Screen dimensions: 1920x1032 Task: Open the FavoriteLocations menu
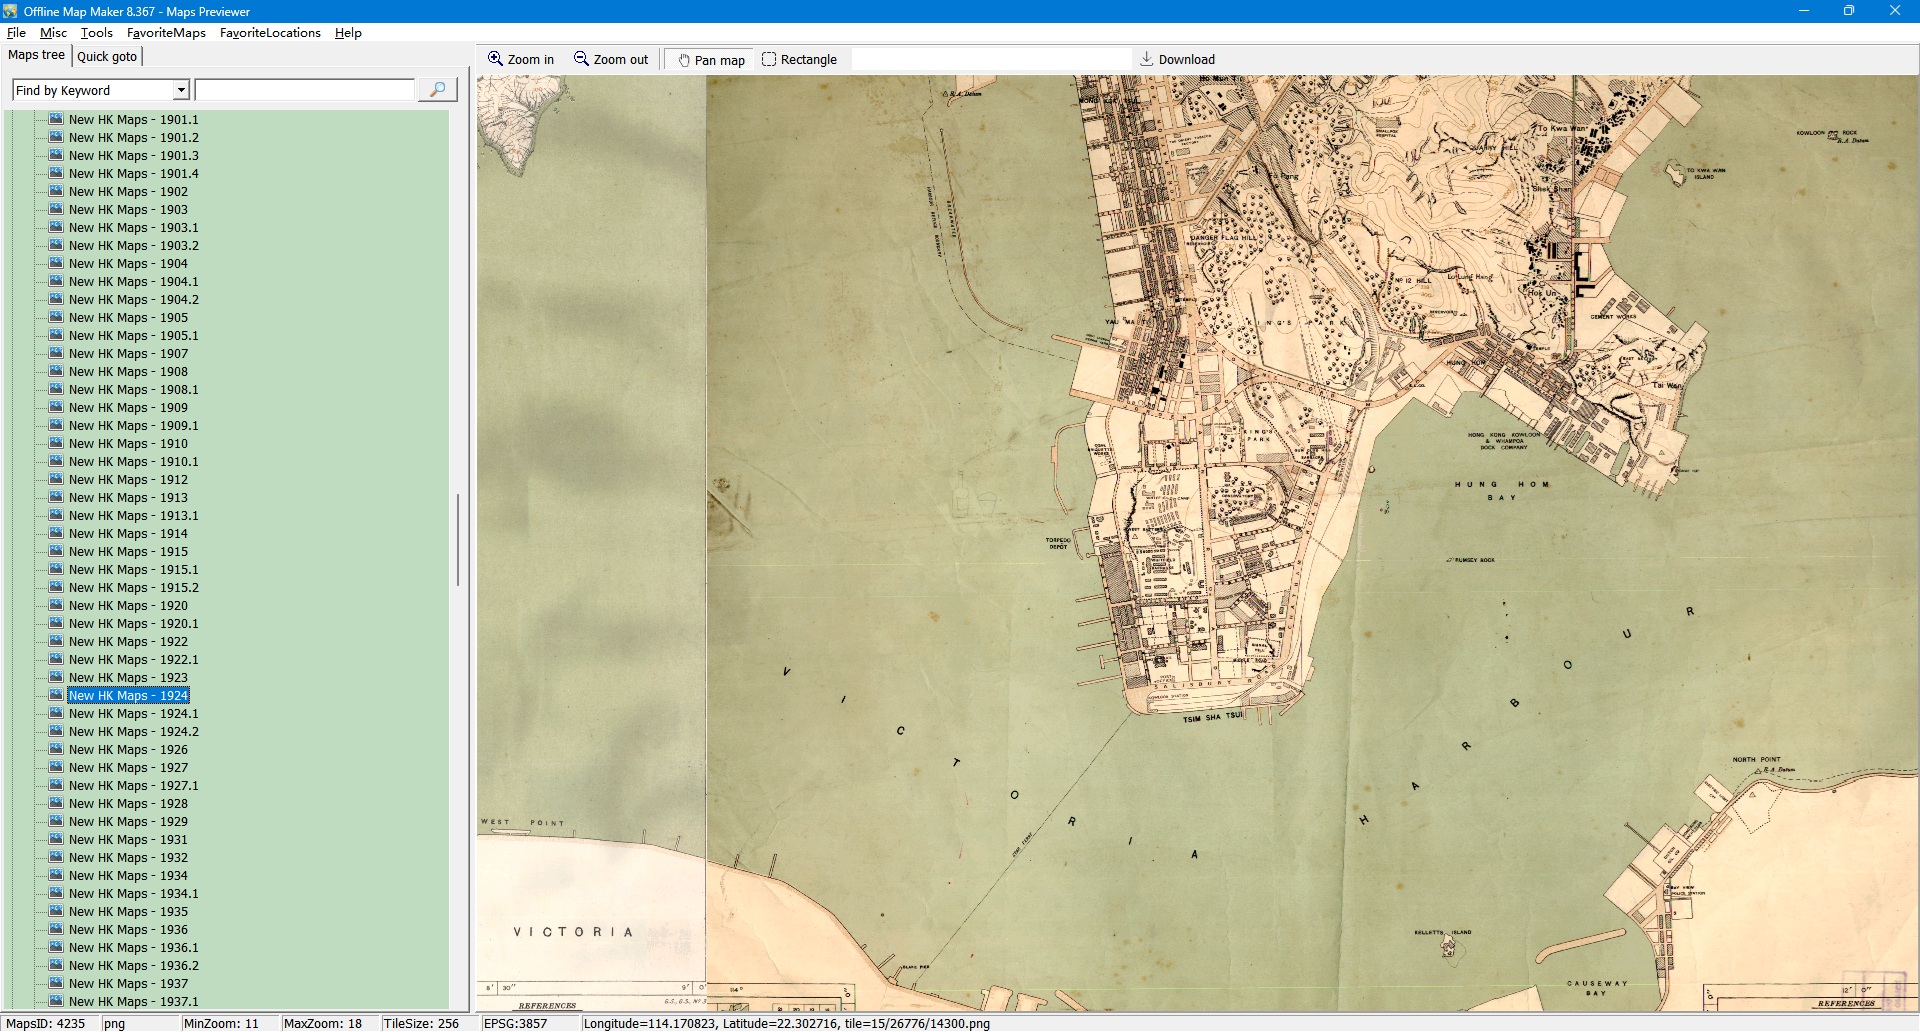coord(270,33)
